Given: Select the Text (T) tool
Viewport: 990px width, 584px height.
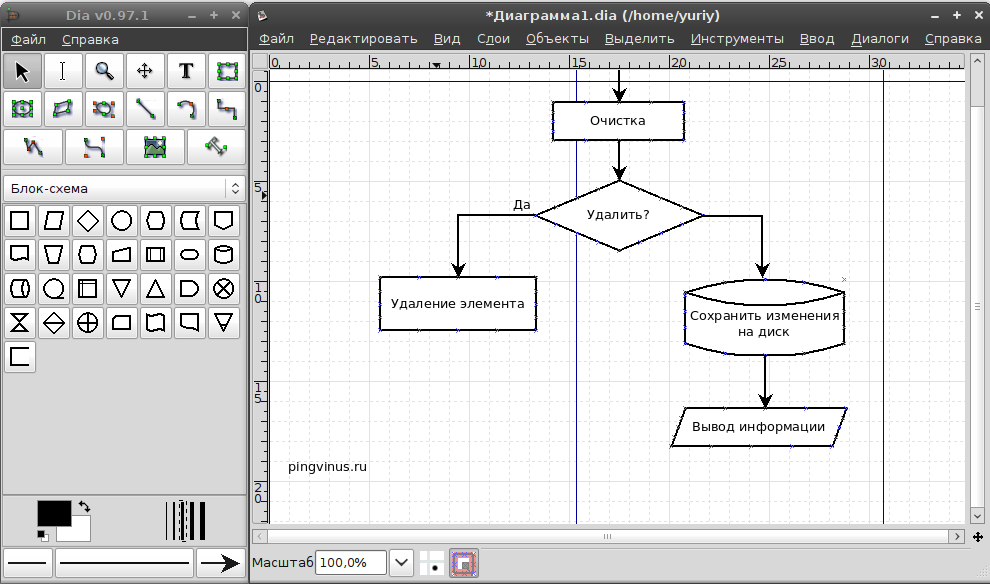Looking at the screenshot, I should (x=186, y=71).
